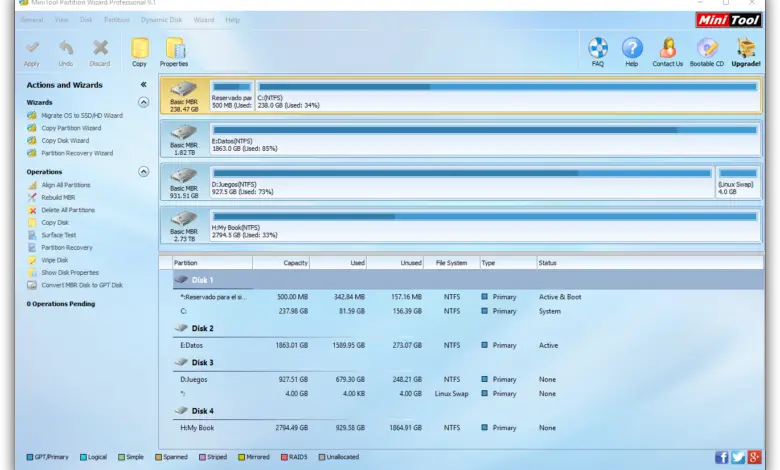Viewport: 780px width, 470px height.
Task: Sort by the Used column header
Action: (338, 263)
